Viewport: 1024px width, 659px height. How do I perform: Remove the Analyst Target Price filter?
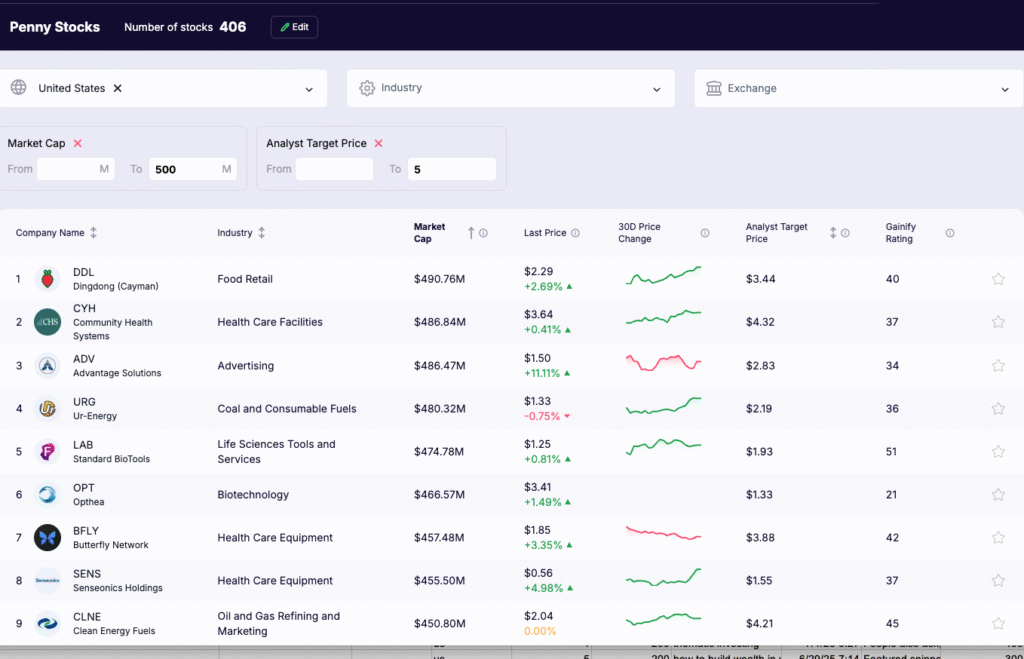(379, 143)
